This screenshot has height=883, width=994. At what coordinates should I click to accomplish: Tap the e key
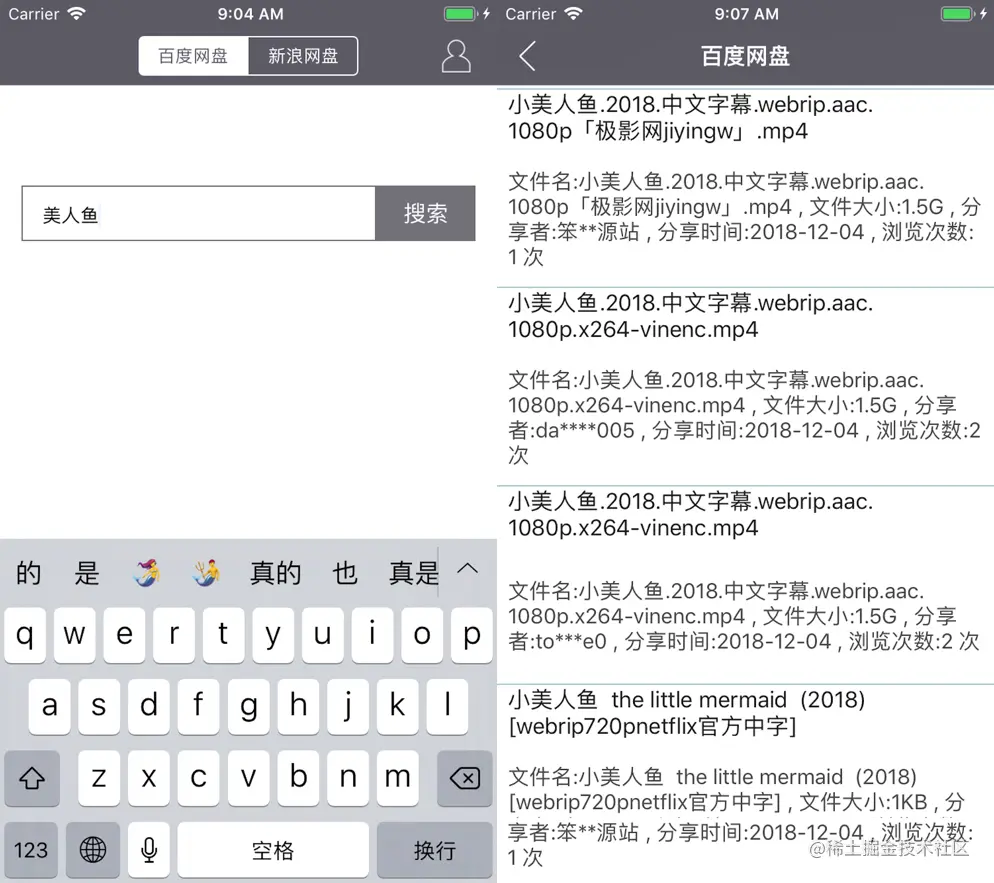[124, 635]
